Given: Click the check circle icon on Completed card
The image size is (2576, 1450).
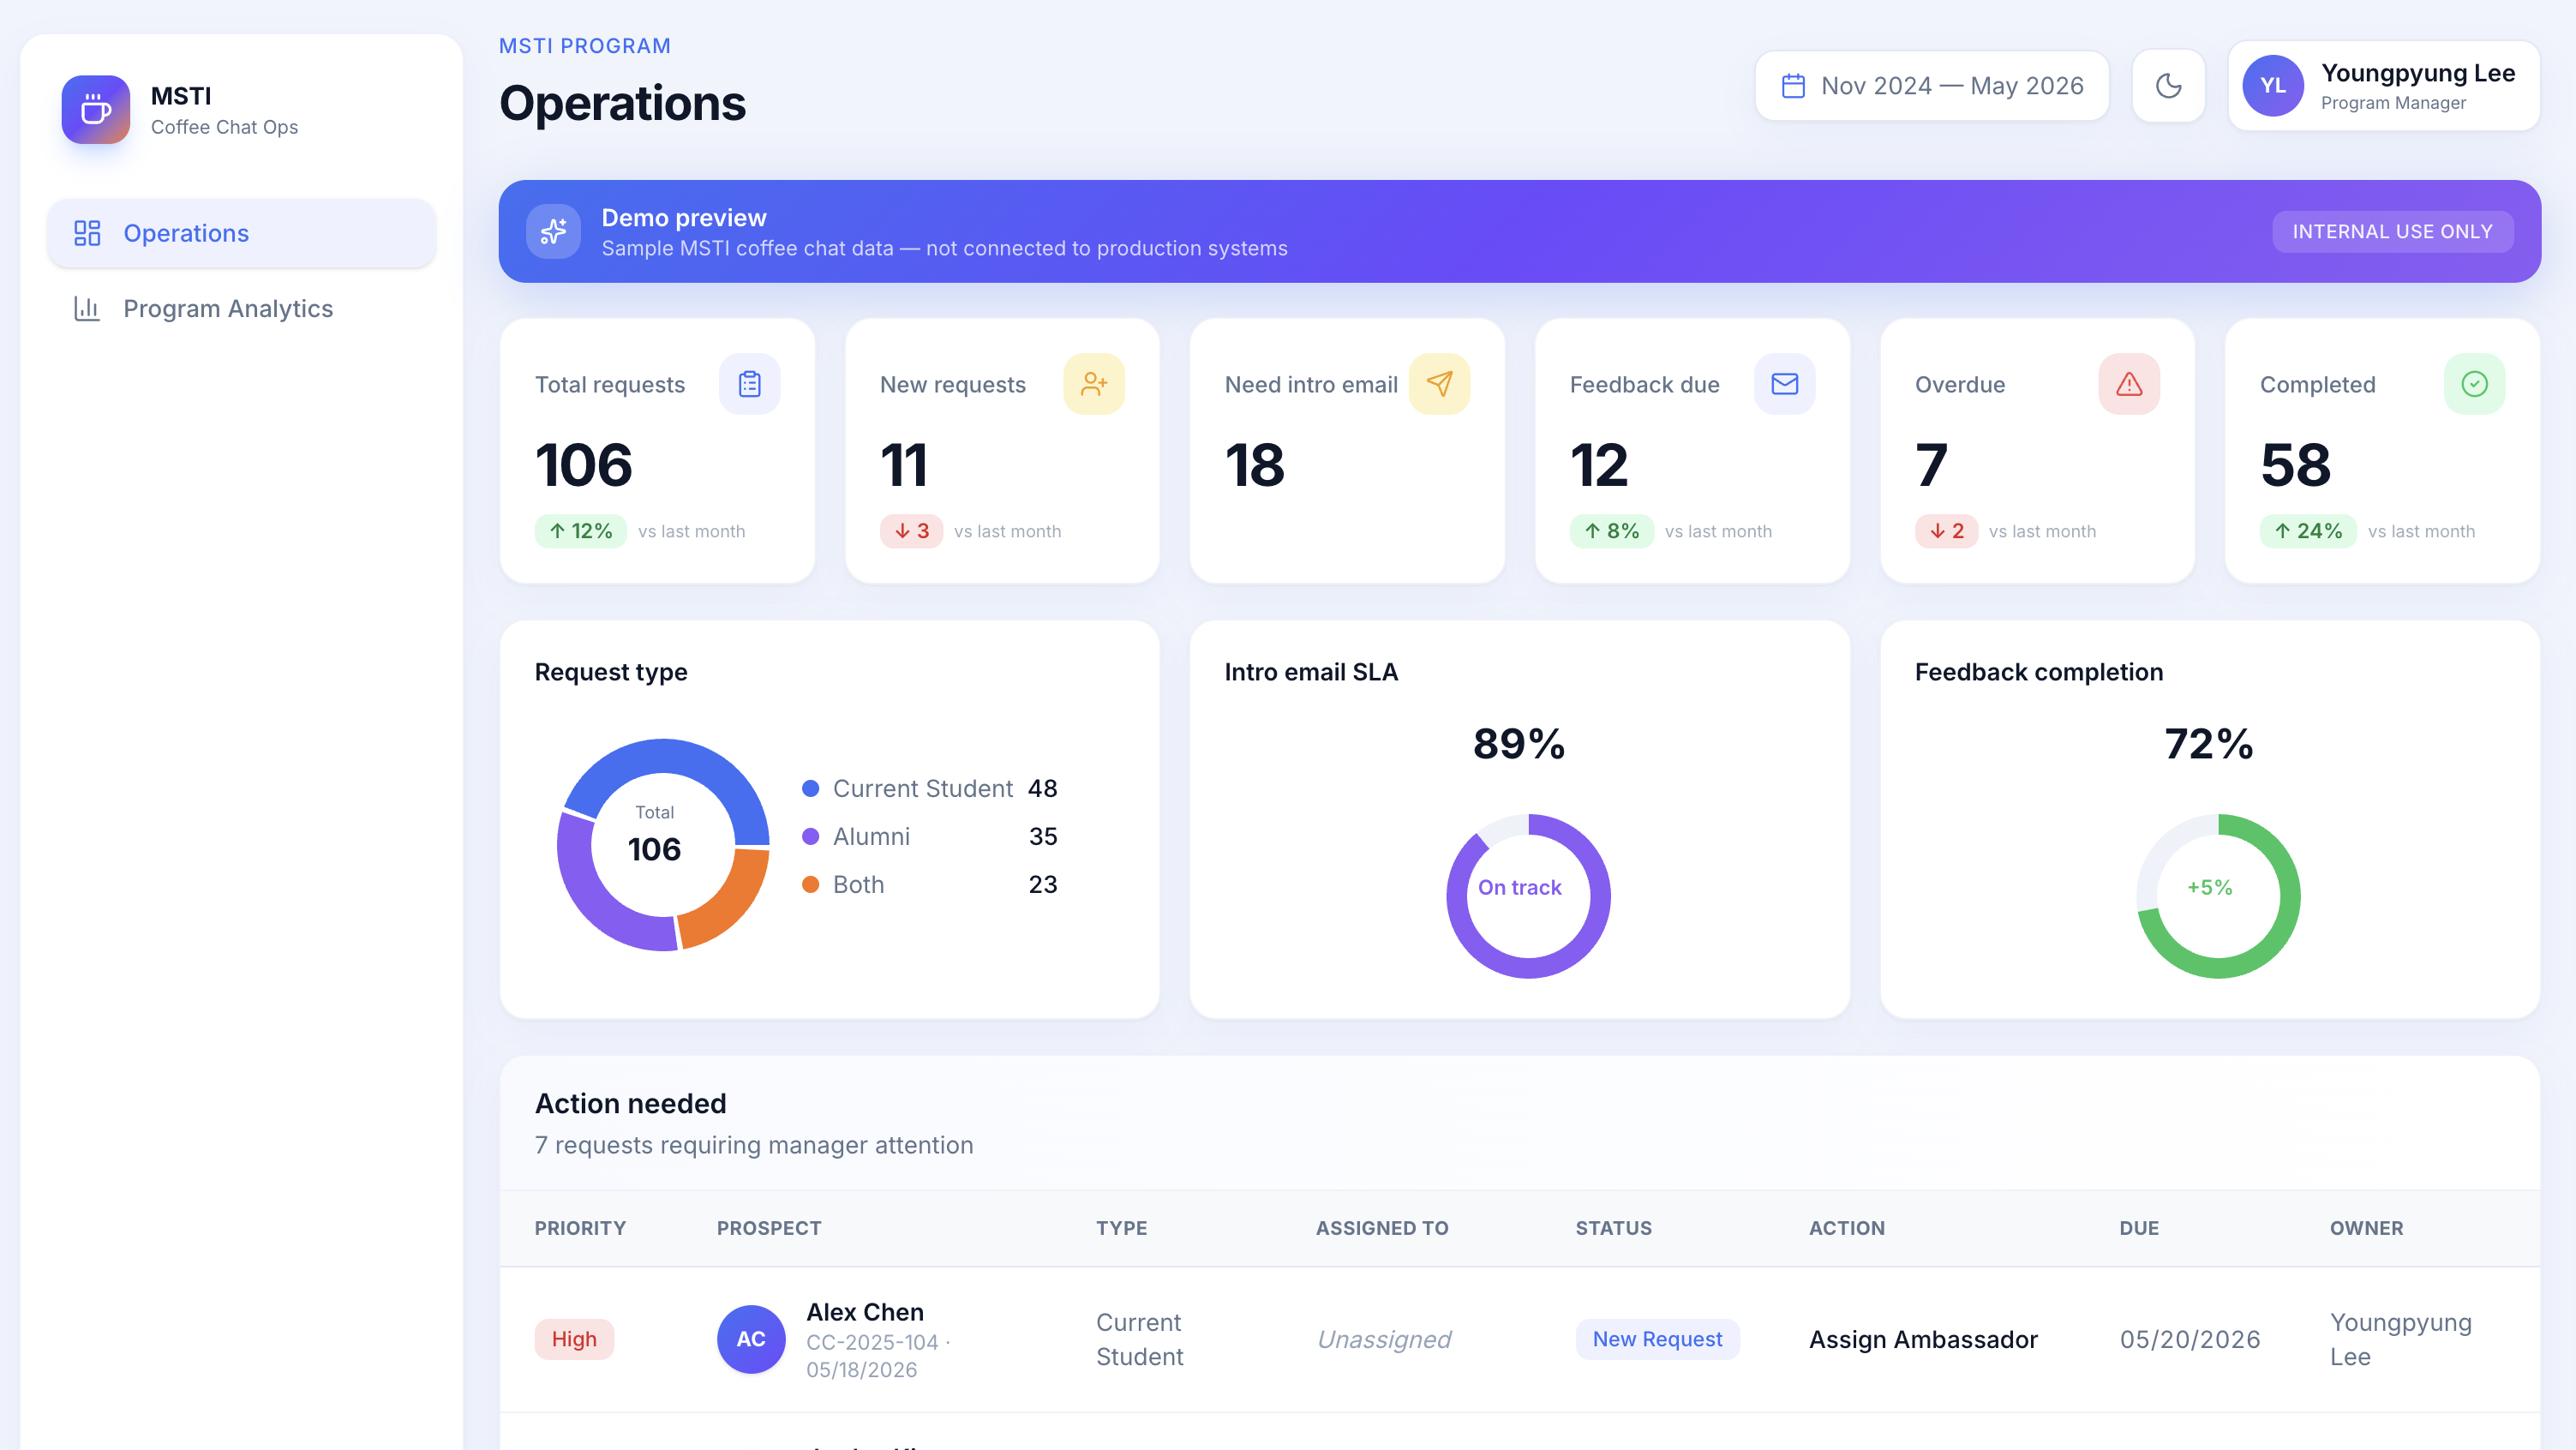Looking at the screenshot, I should (2474, 384).
